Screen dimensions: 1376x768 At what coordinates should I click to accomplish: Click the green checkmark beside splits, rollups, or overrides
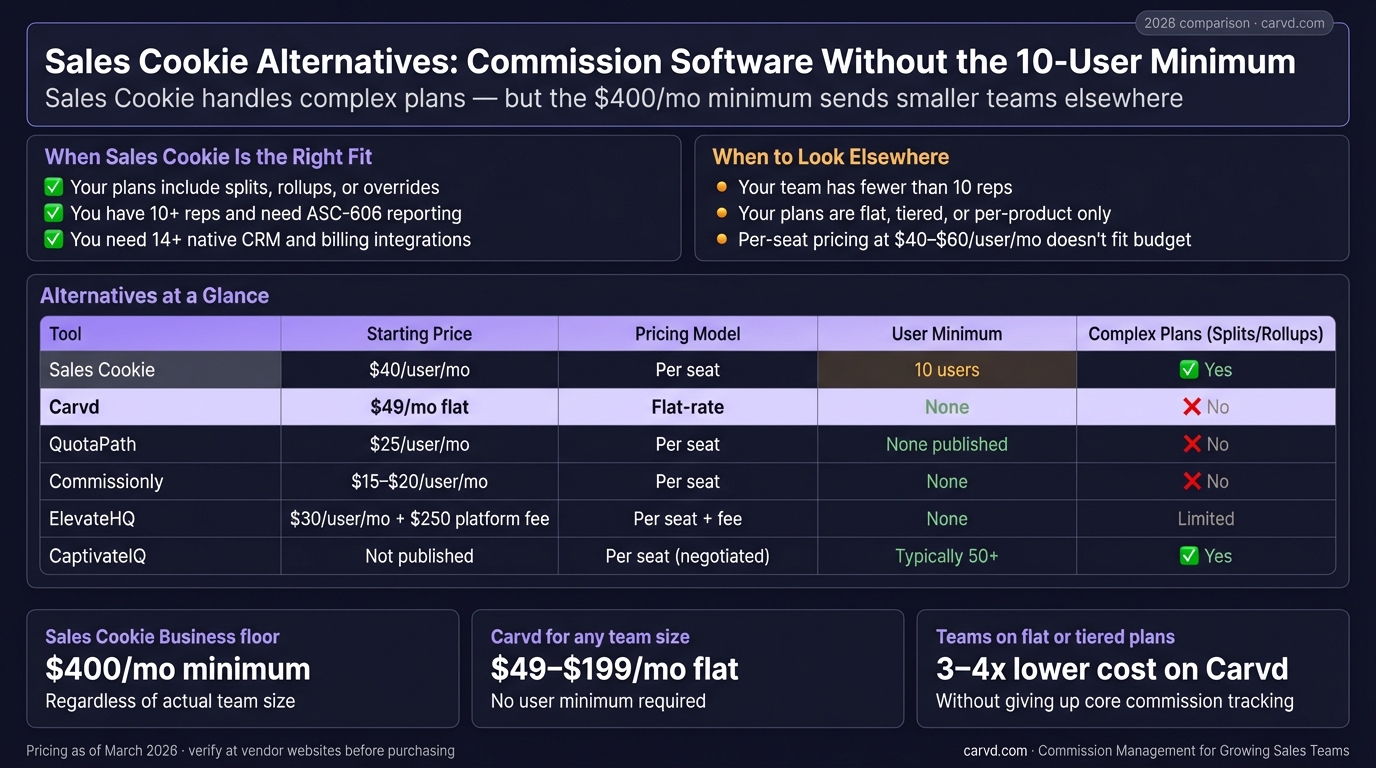click(x=54, y=187)
